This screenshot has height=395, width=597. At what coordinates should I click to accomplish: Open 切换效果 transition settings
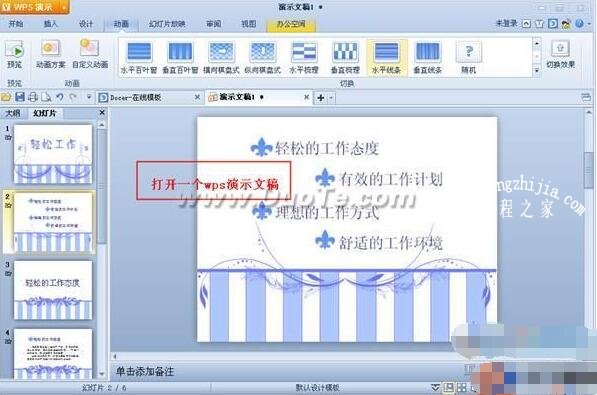tap(560, 54)
